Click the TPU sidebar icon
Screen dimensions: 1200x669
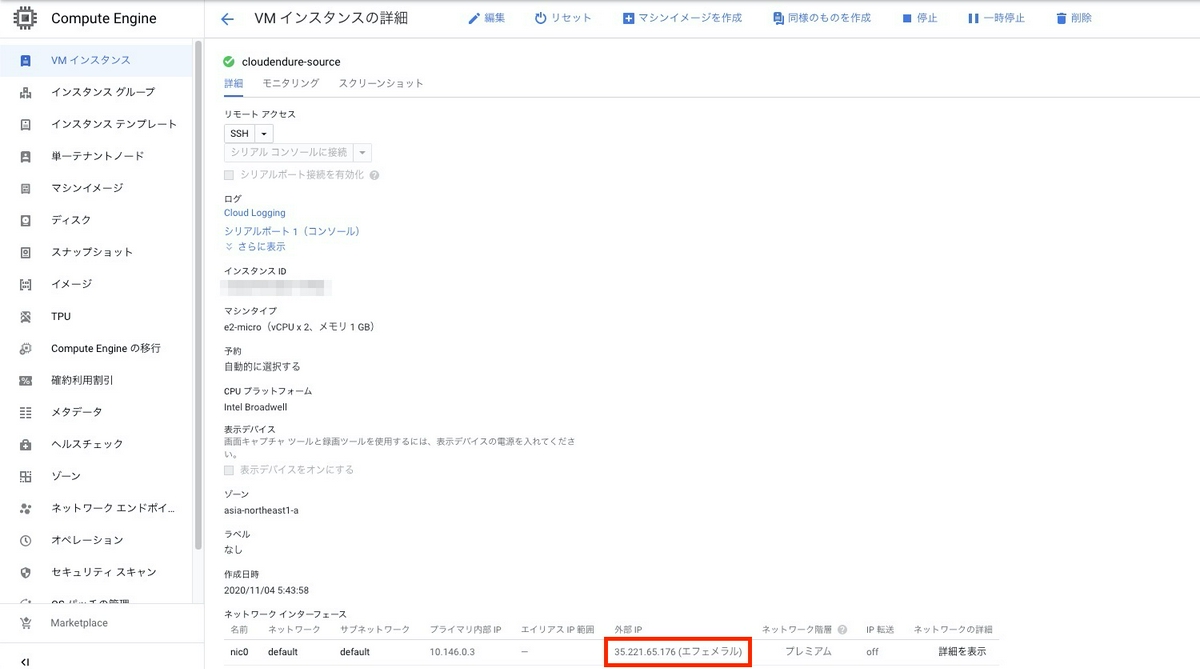(x=26, y=316)
